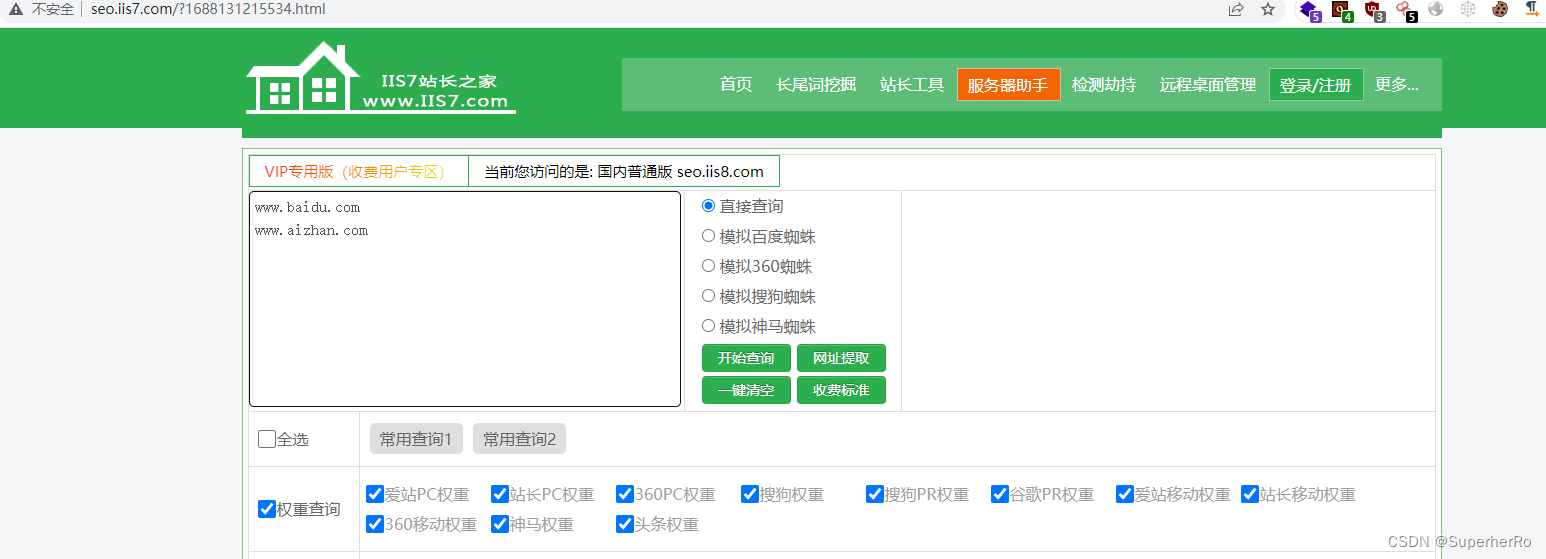Uncheck 头条权重 checkbox

point(625,524)
